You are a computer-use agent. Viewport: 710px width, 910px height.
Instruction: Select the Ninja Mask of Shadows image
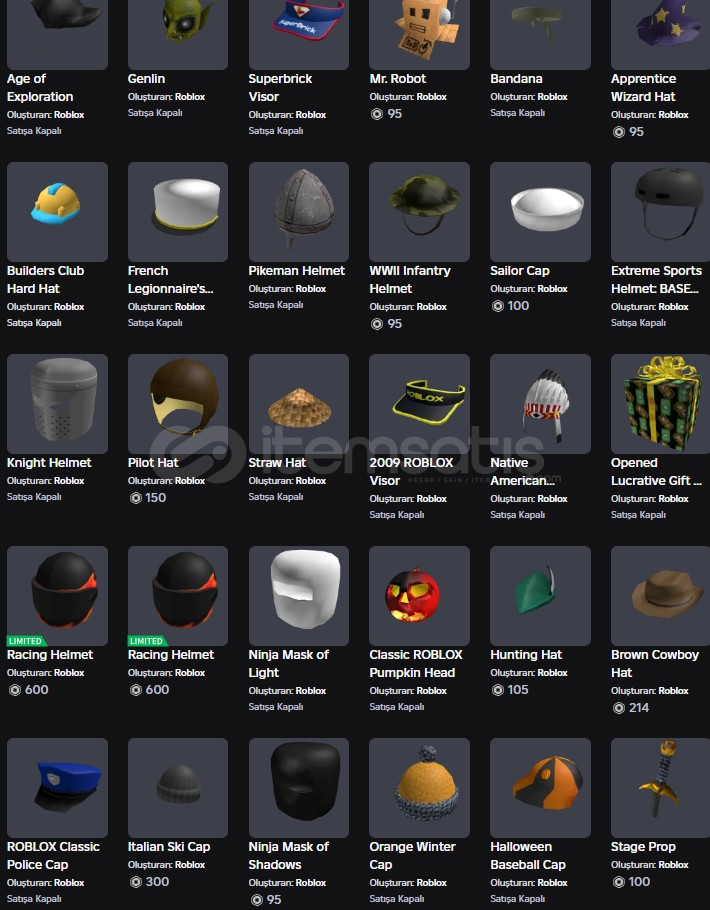click(x=298, y=788)
